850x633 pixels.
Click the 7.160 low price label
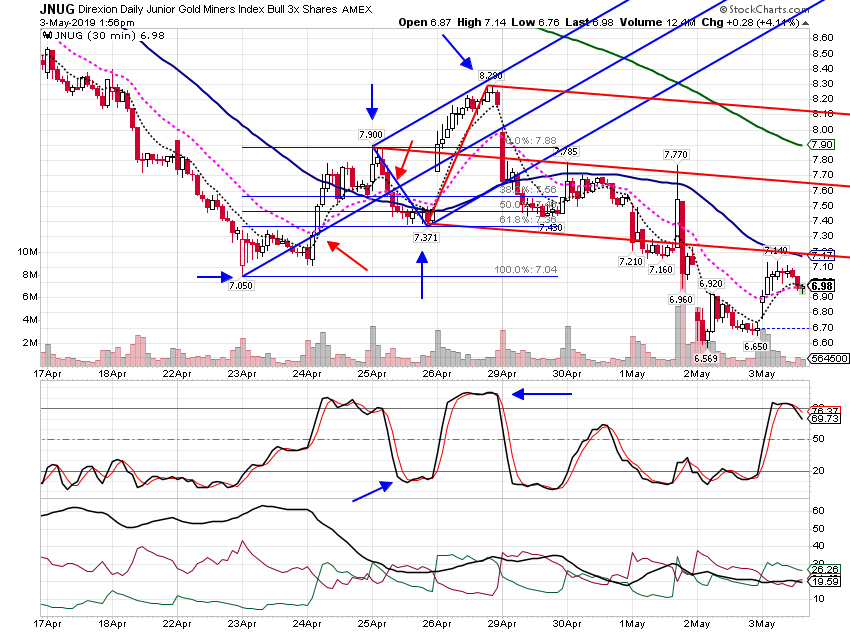click(661, 269)
